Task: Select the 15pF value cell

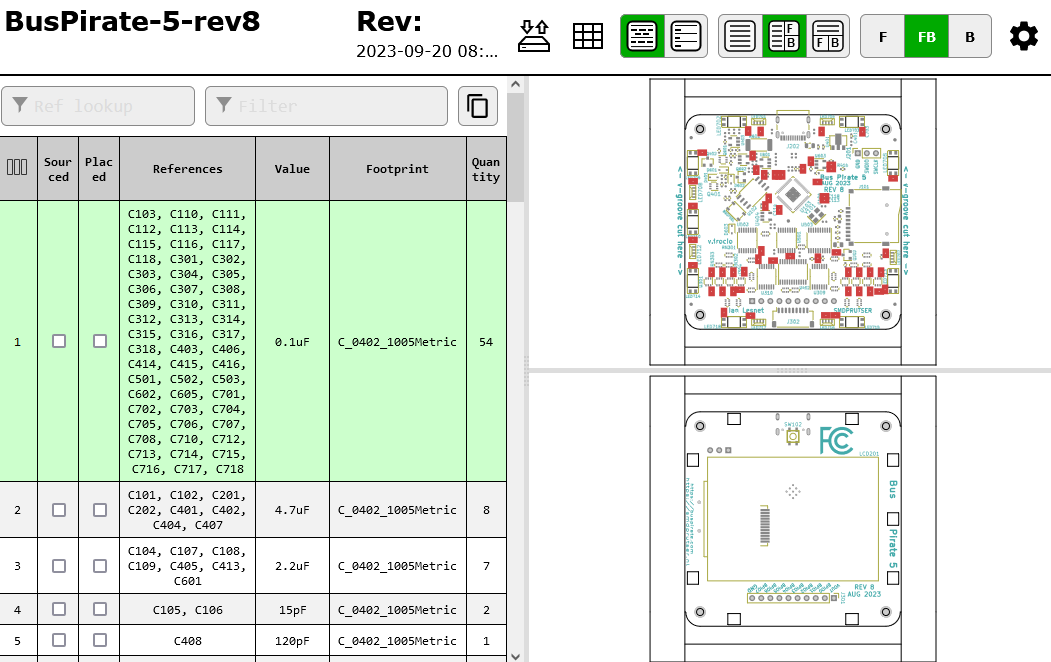Action: (292, 610)
